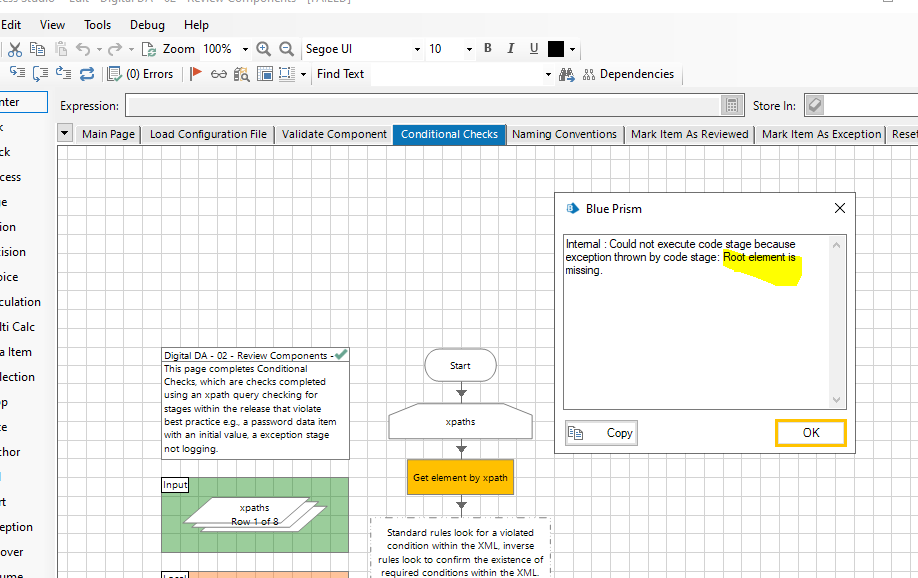Switch to the Naming Conventions tab

pos(564,134)
